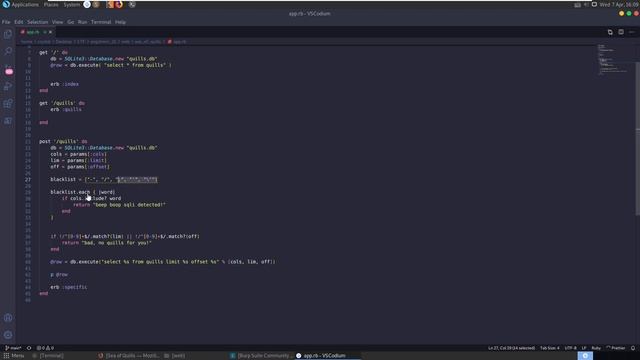Open the Selection menu
The height and width of the screenshot is (360, 640).
point(38,22)
